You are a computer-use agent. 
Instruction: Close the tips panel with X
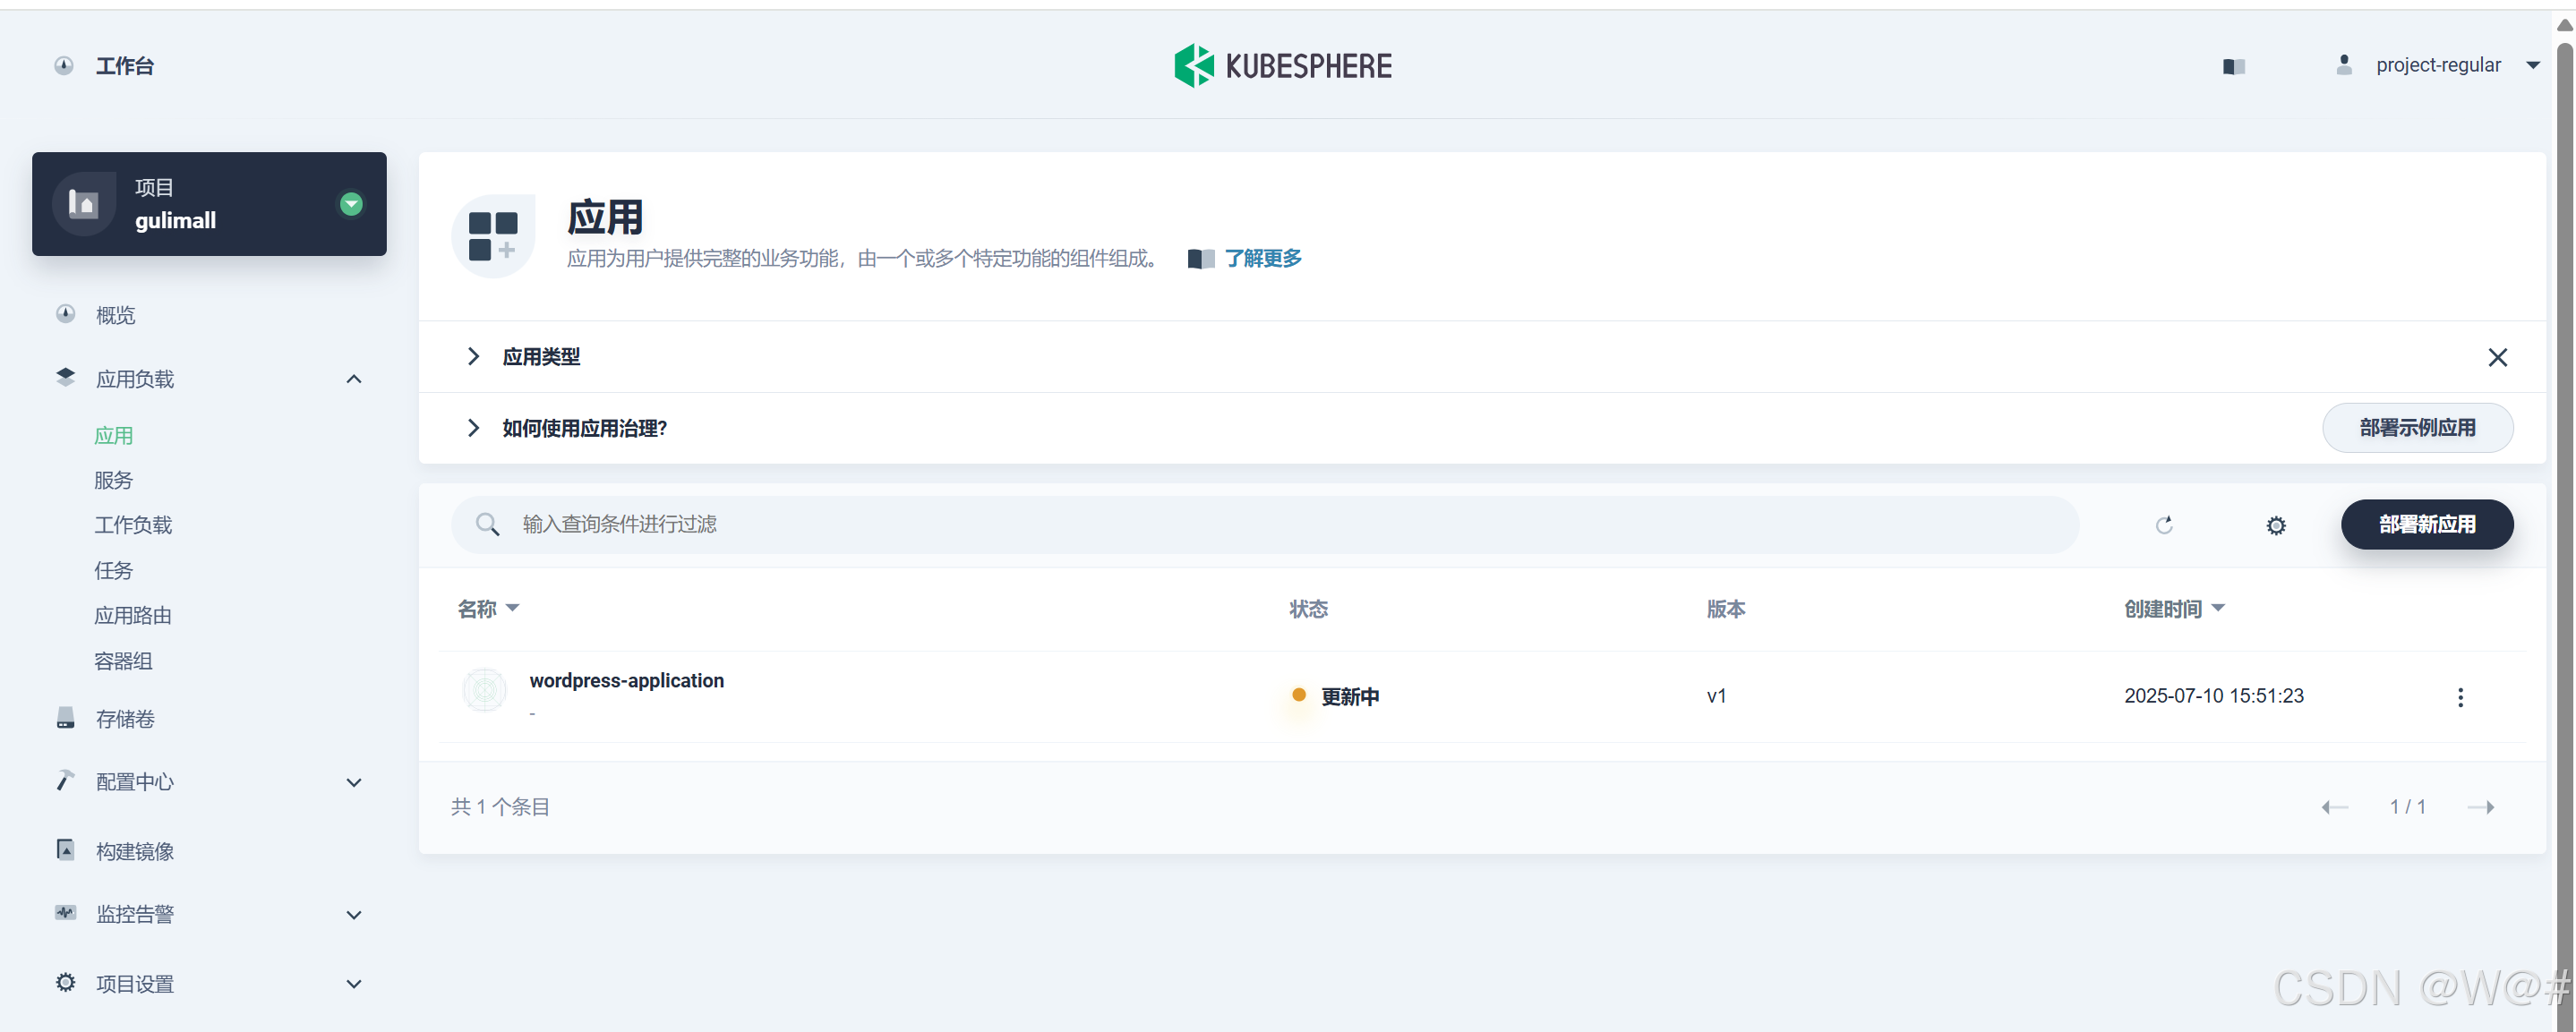(2498, 357)
